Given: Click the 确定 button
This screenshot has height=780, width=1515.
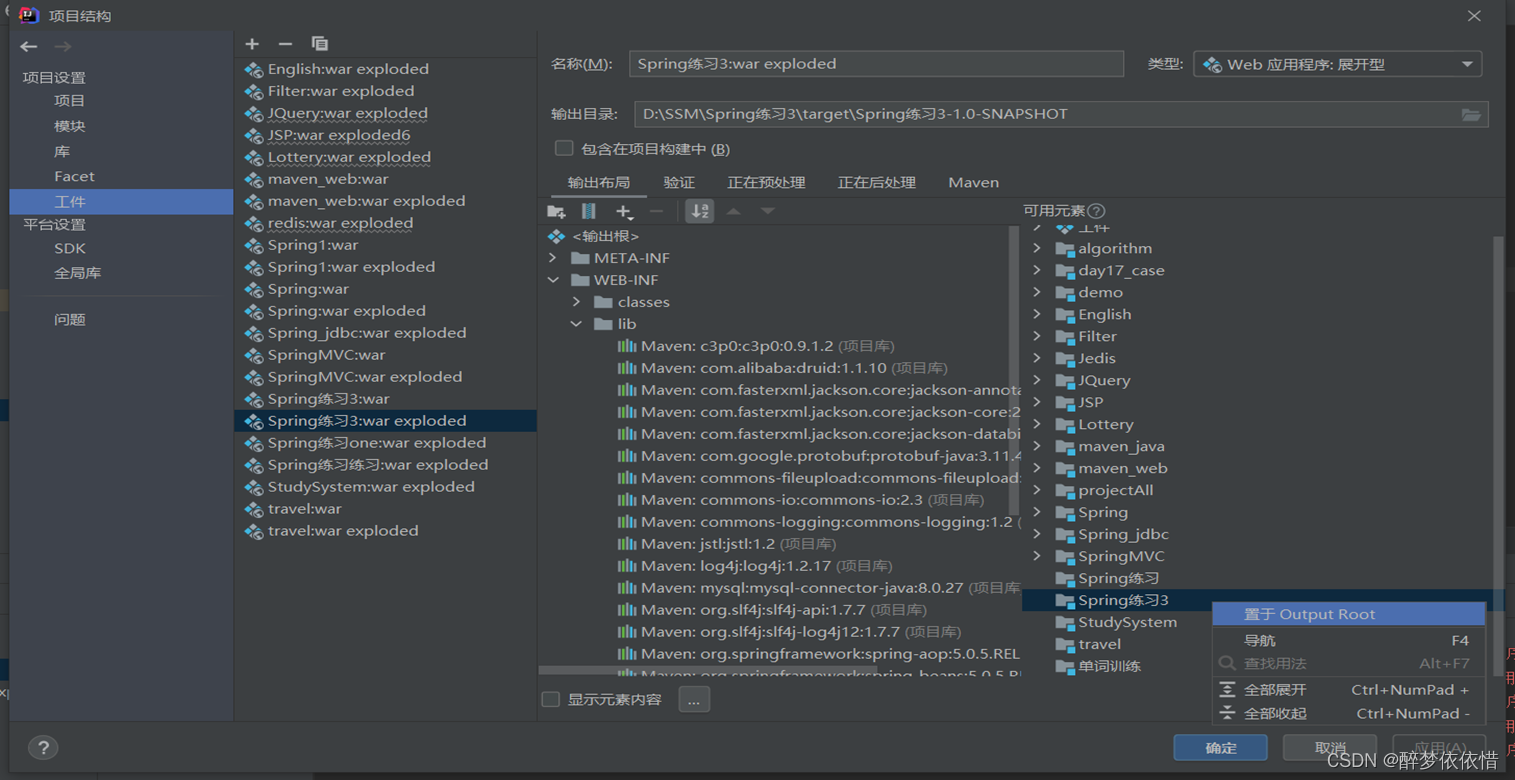Looking at the screenshot, I should (x=1221, y=747).
